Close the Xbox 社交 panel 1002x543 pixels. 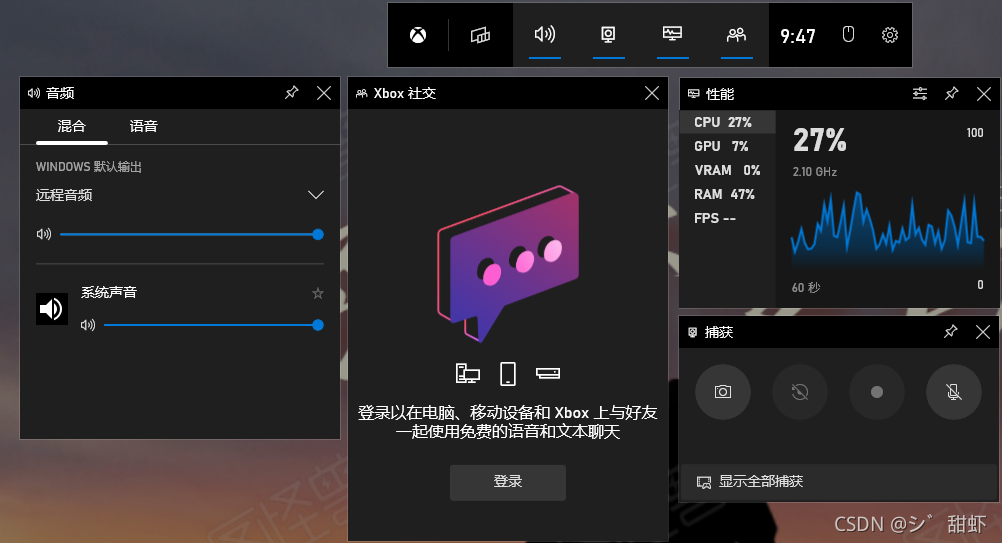652,93
